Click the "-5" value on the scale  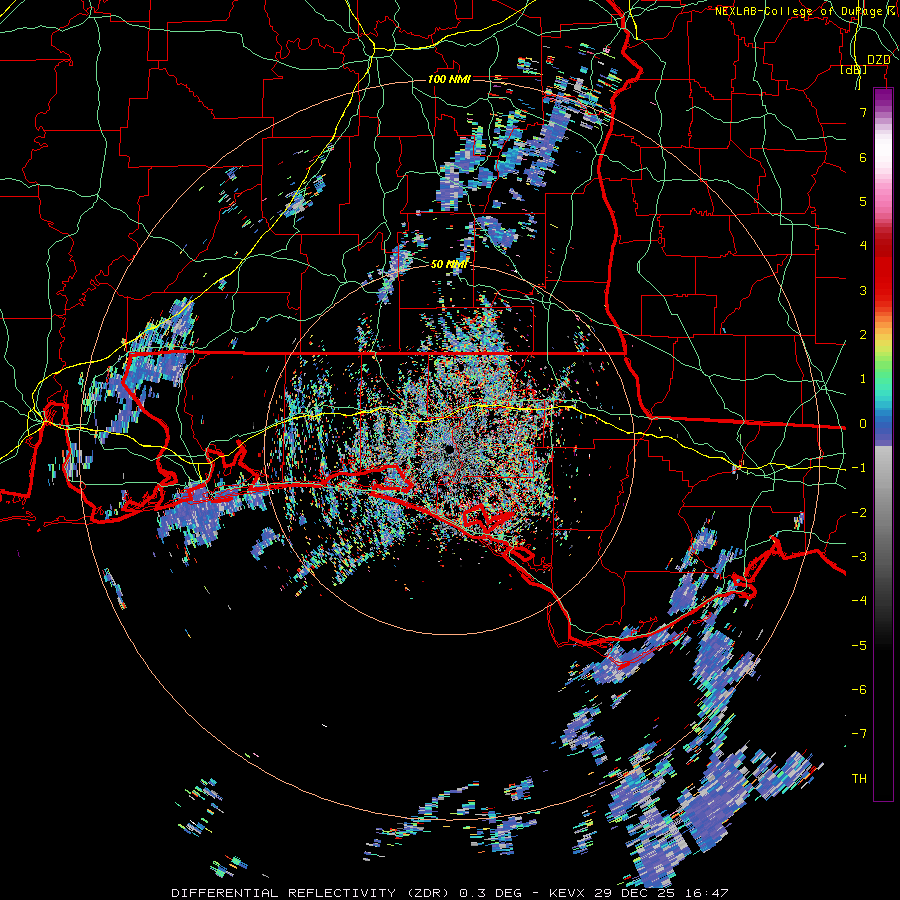(x=859, y=646)
